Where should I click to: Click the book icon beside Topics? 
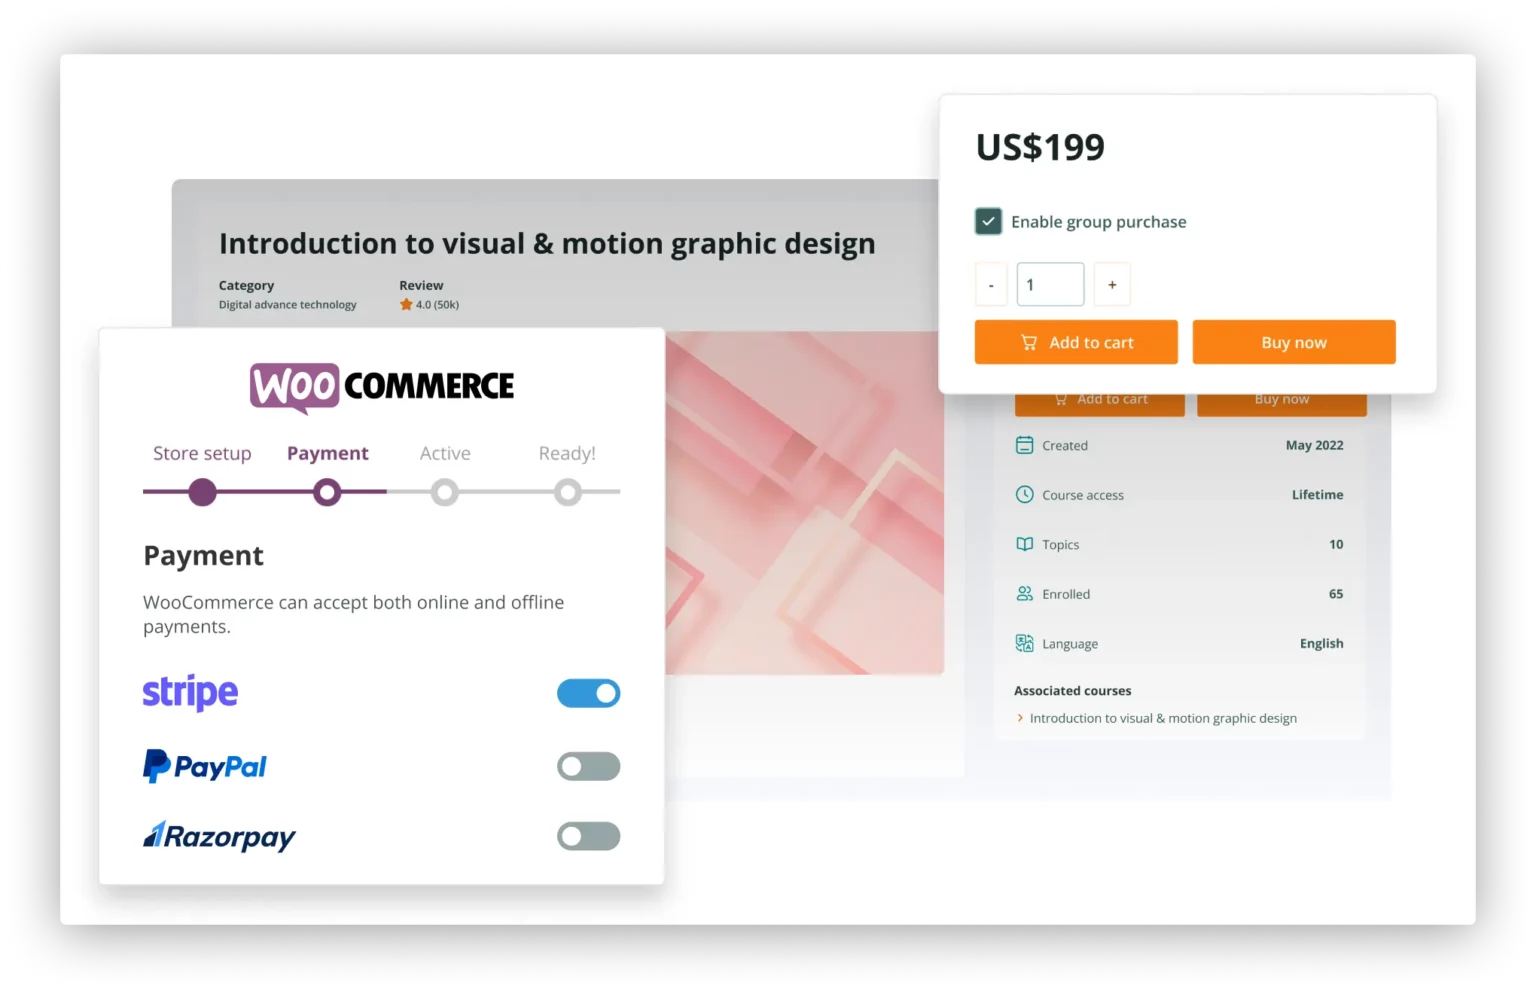coord(1024,544)
